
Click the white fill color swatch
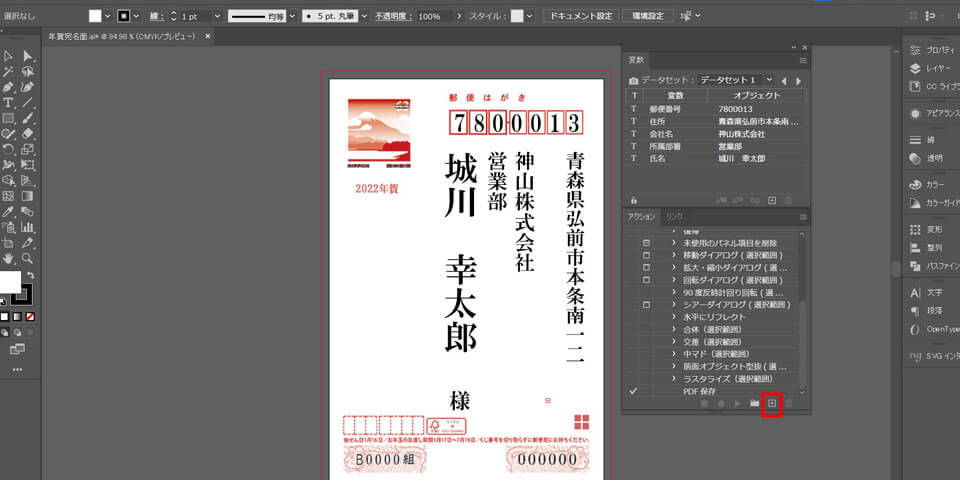coord(95,17)
